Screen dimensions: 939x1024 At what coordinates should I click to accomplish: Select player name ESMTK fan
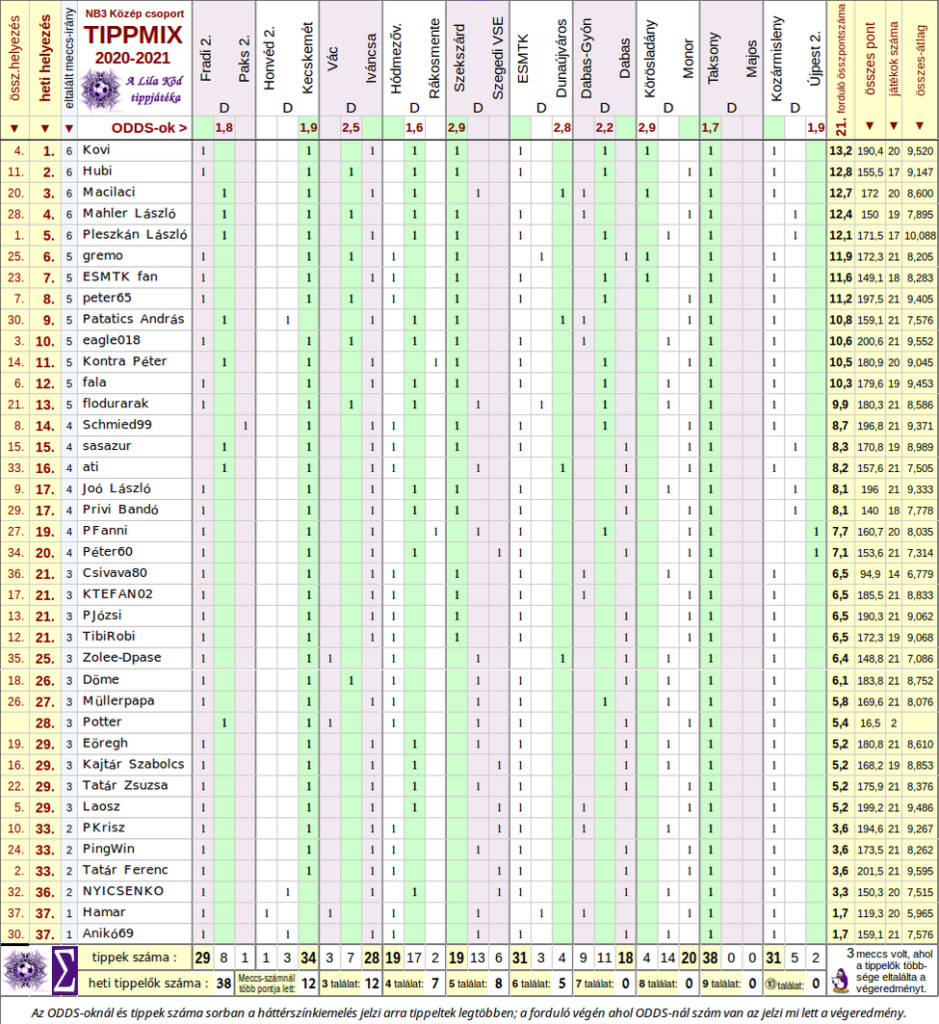pyautogui.click(x=120, y=277)
